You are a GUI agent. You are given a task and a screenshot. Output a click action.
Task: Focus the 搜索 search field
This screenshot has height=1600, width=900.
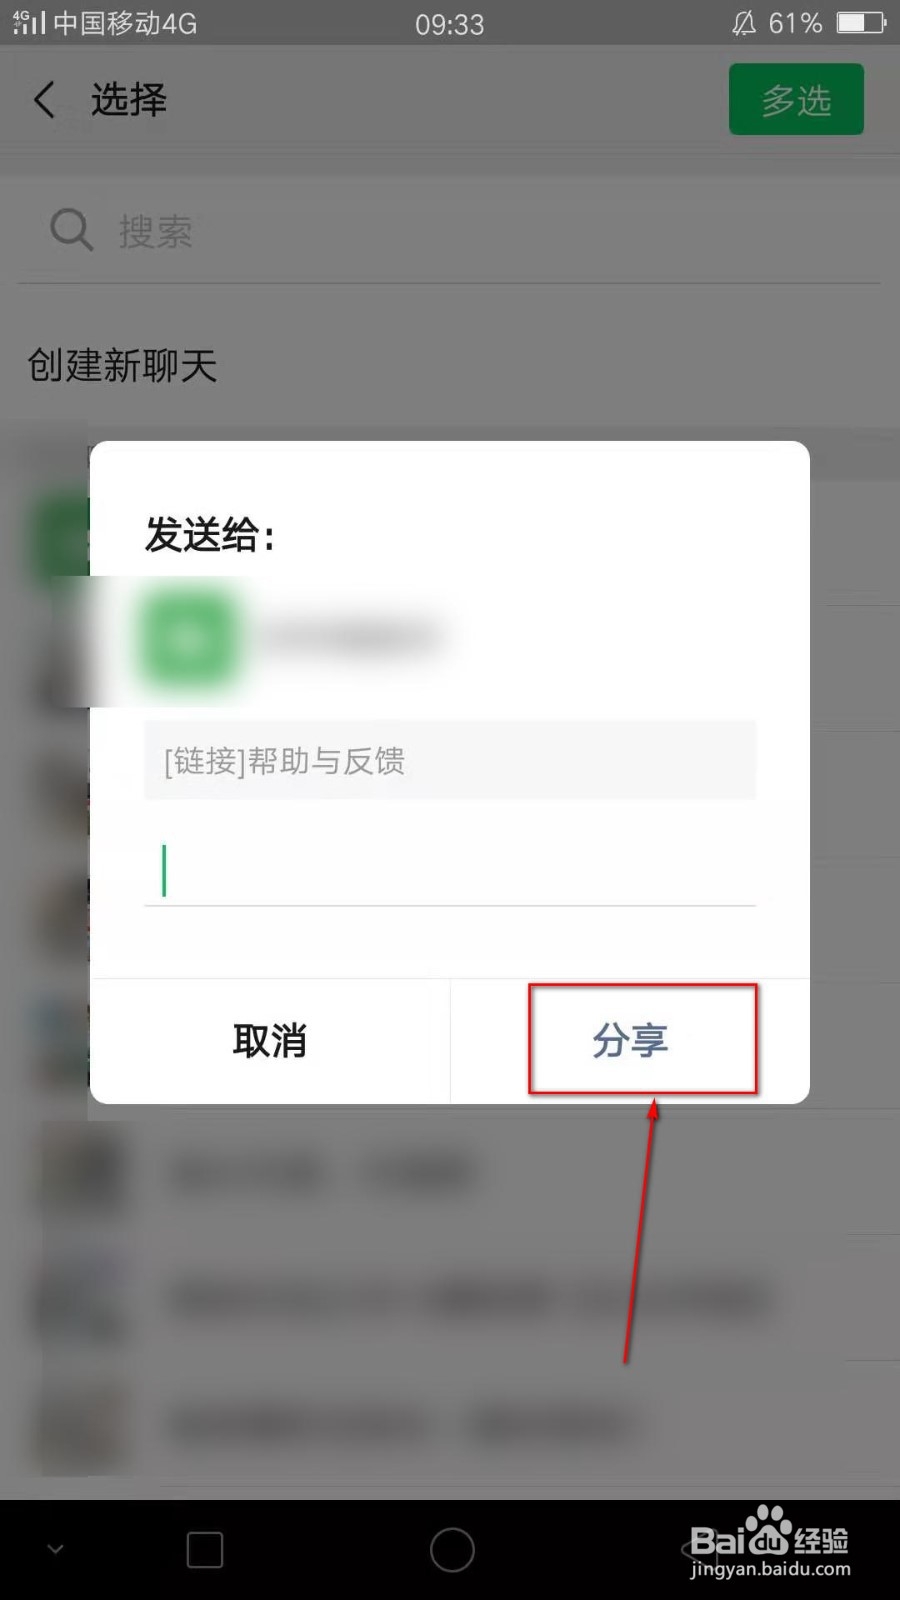pyautogui.click(x=450, y=231)
